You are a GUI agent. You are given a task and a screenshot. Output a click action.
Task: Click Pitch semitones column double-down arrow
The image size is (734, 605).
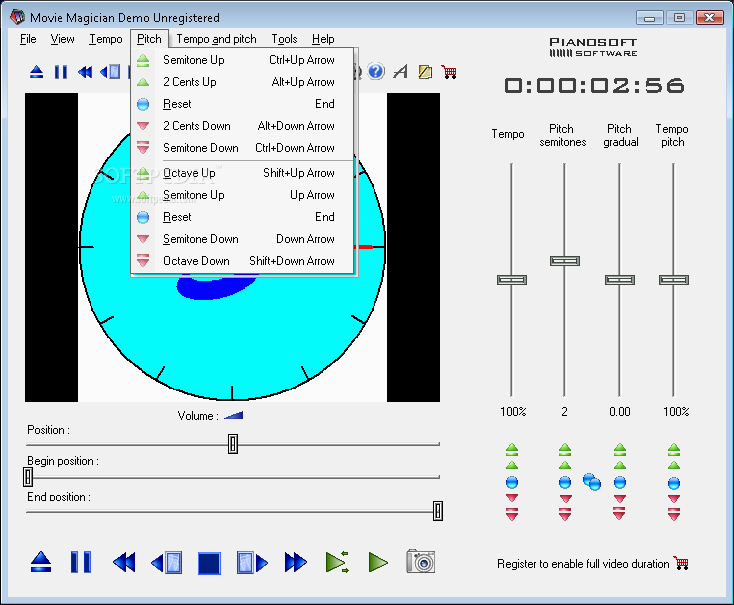[x=565, y=514]
